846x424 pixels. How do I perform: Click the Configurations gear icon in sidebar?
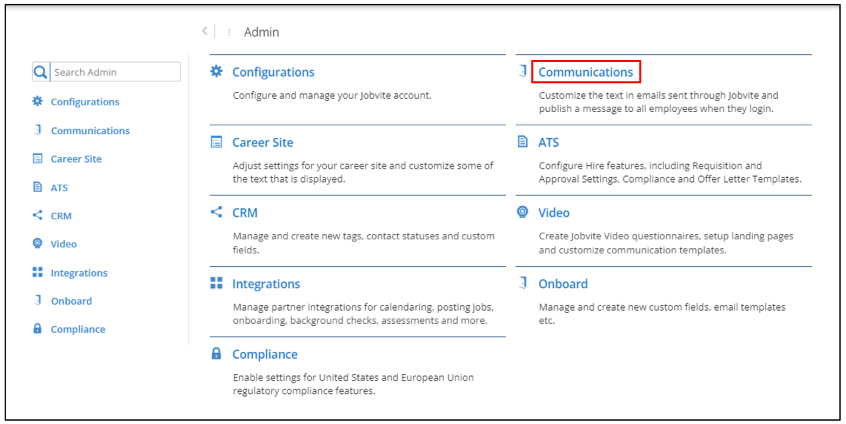pos(38,101)
